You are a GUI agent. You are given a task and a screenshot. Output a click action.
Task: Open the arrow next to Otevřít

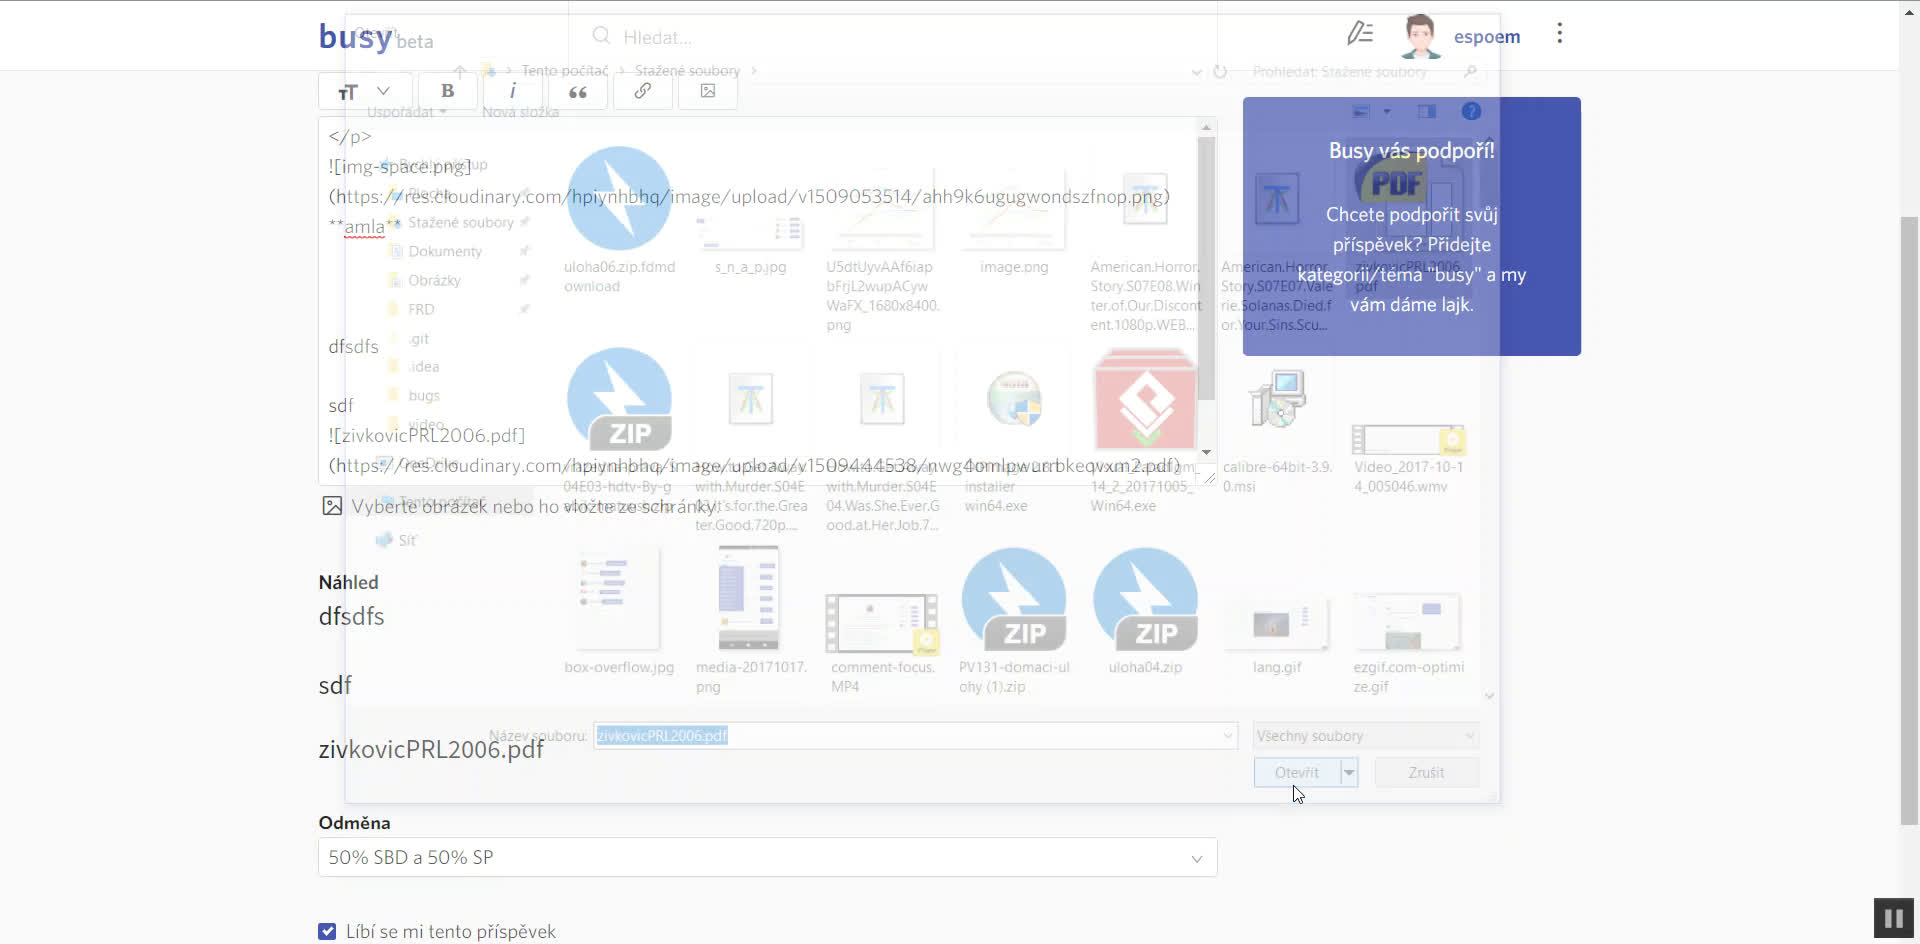click(1349, 772)
